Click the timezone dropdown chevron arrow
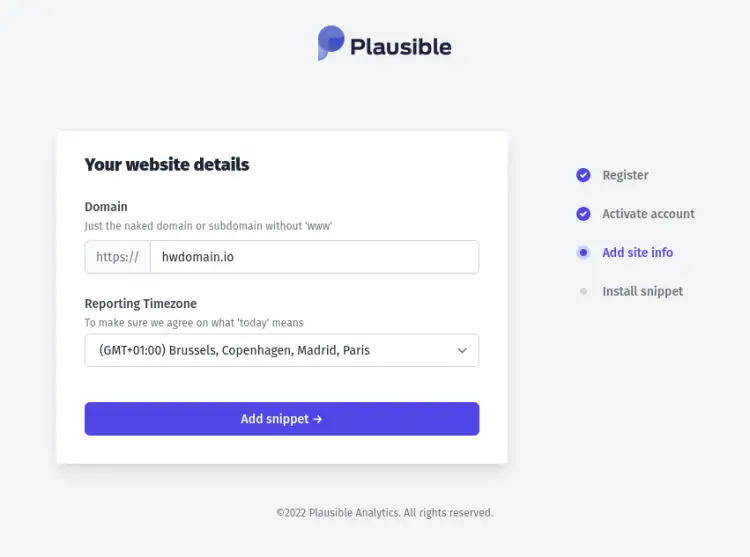750x557 pixels. 462,351
